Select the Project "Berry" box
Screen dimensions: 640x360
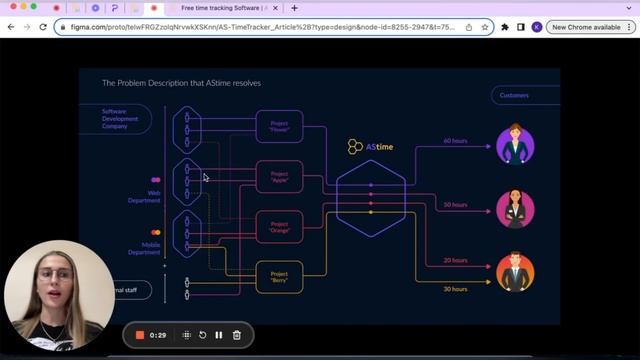coord(280,277)
